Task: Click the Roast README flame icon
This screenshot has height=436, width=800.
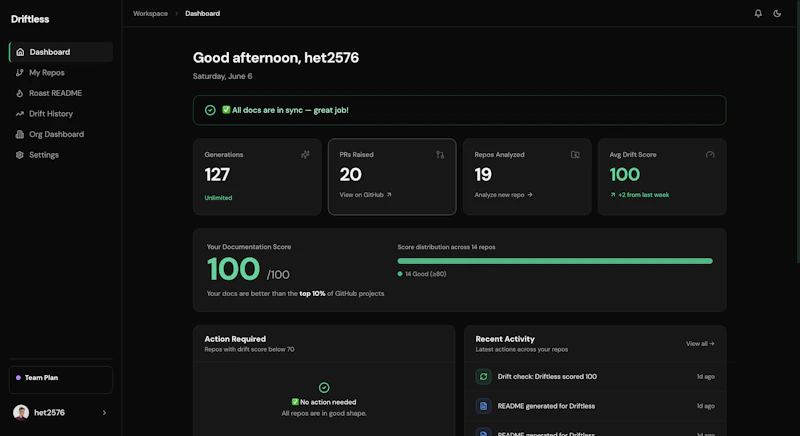Action: [19, 93]
